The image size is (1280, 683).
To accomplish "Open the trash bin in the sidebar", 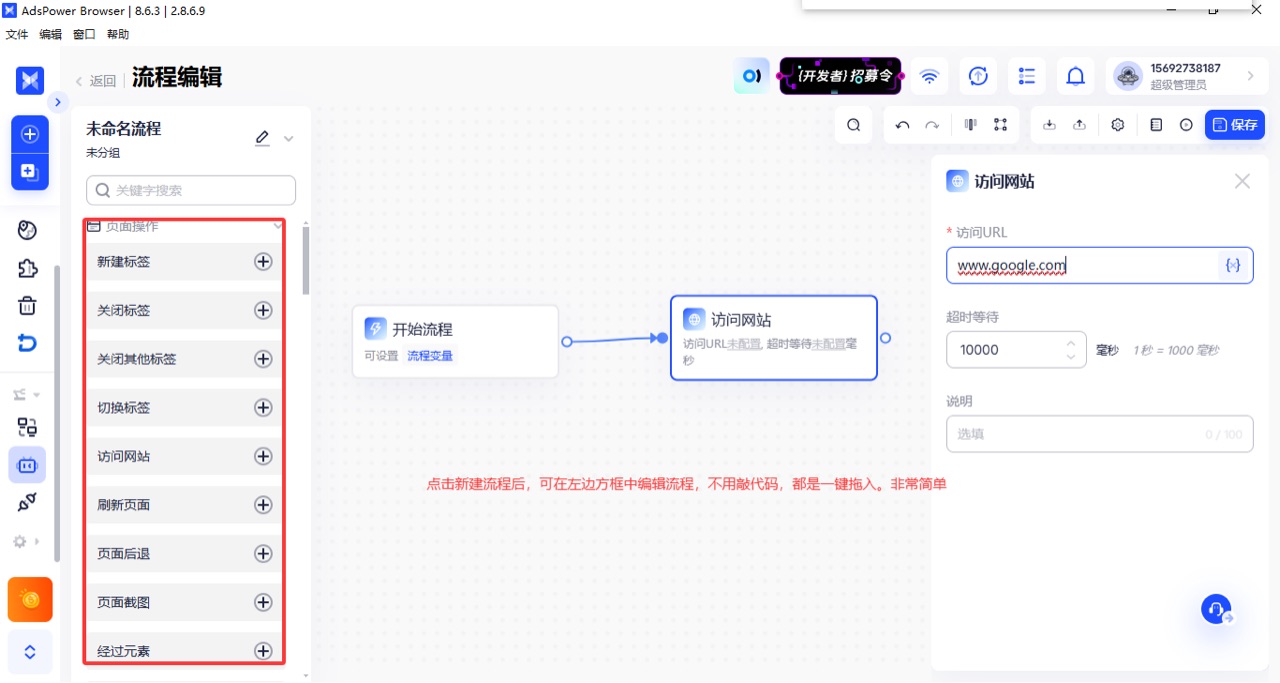I will coord(28,306).
